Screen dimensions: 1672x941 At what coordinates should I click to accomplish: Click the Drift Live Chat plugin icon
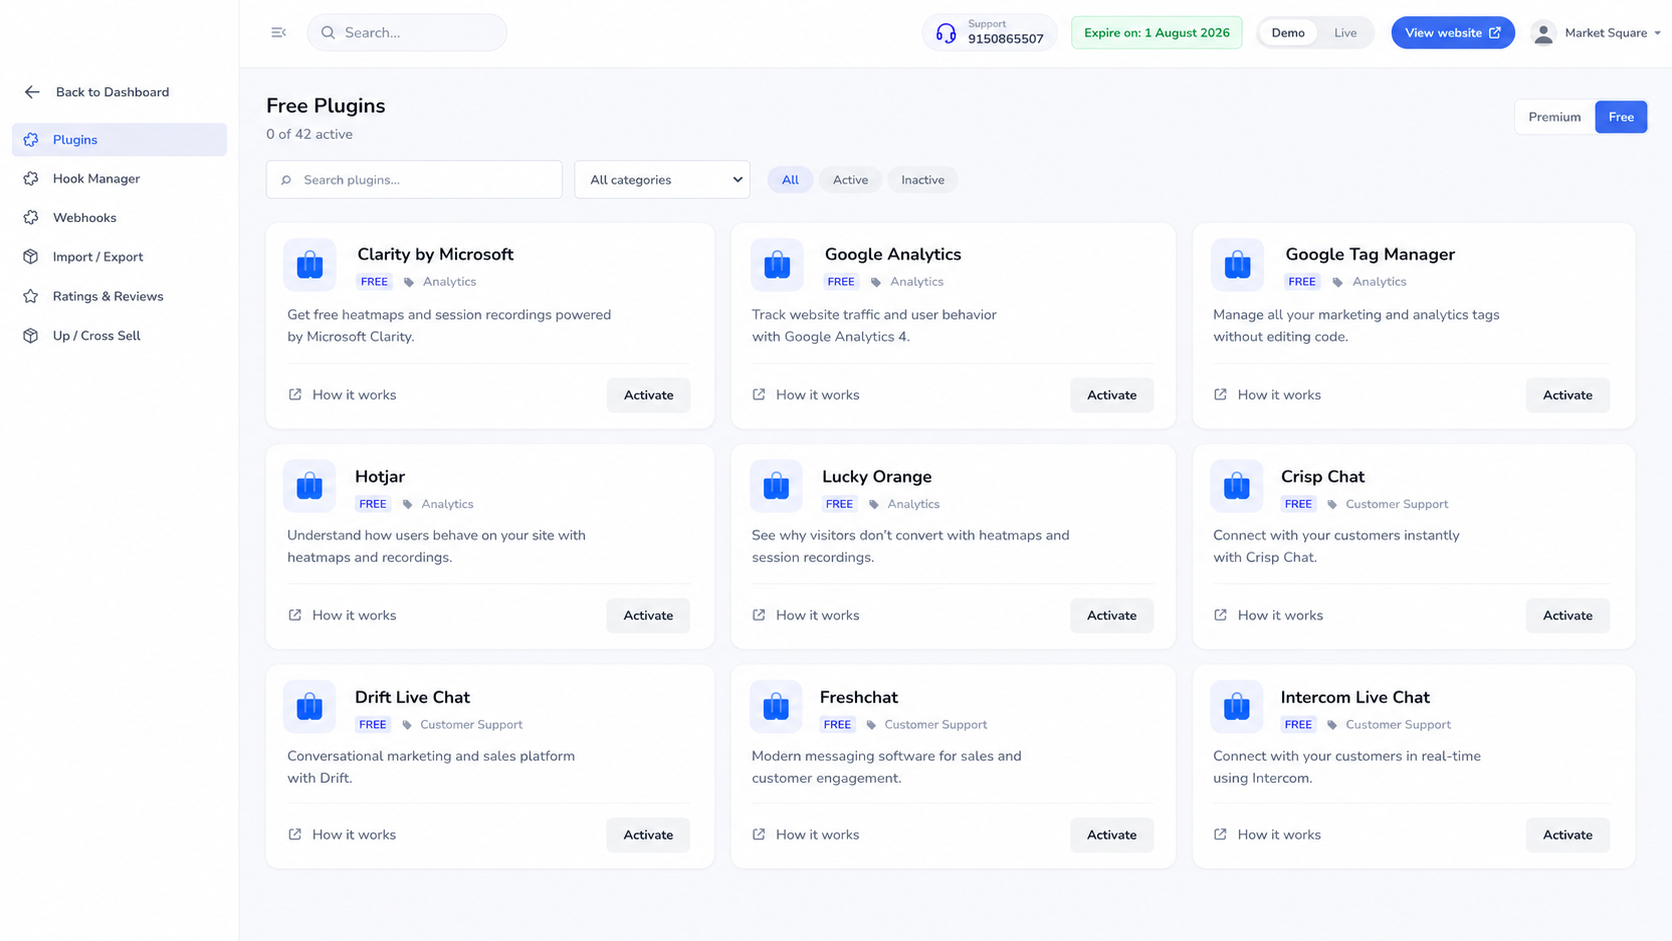[310, 707]
